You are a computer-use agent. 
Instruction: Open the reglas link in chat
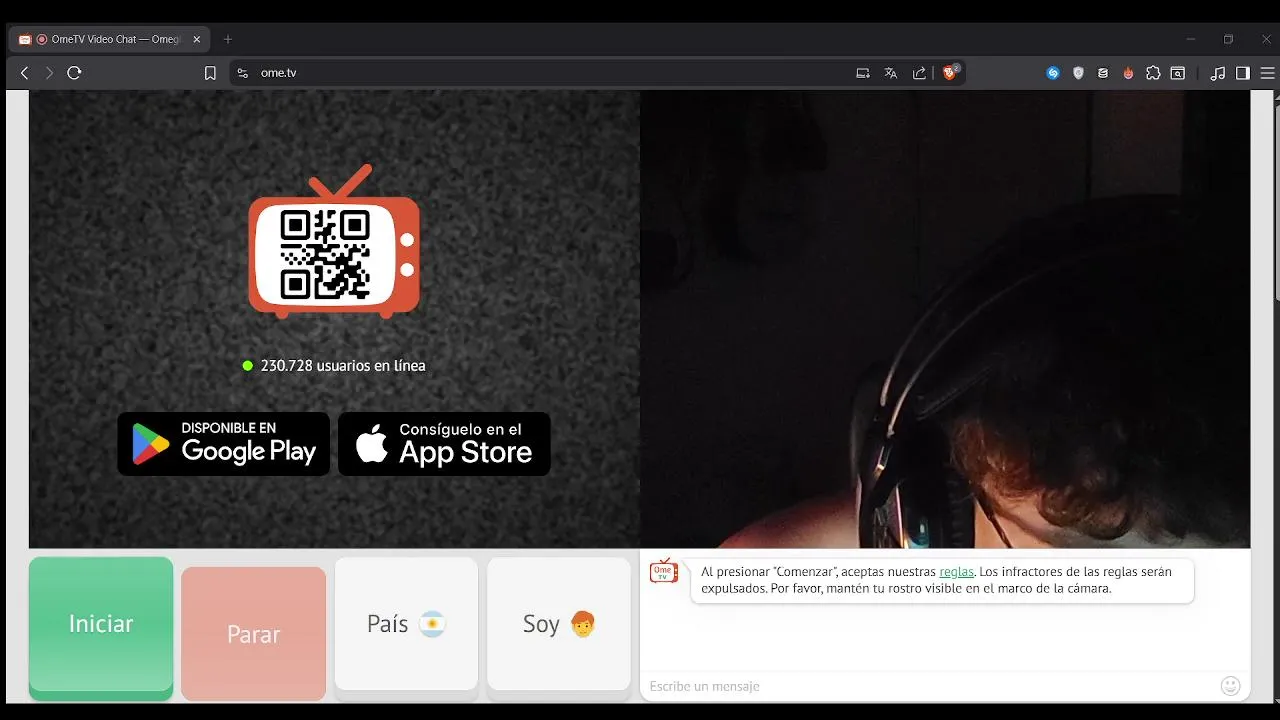[x=956, y=572]
